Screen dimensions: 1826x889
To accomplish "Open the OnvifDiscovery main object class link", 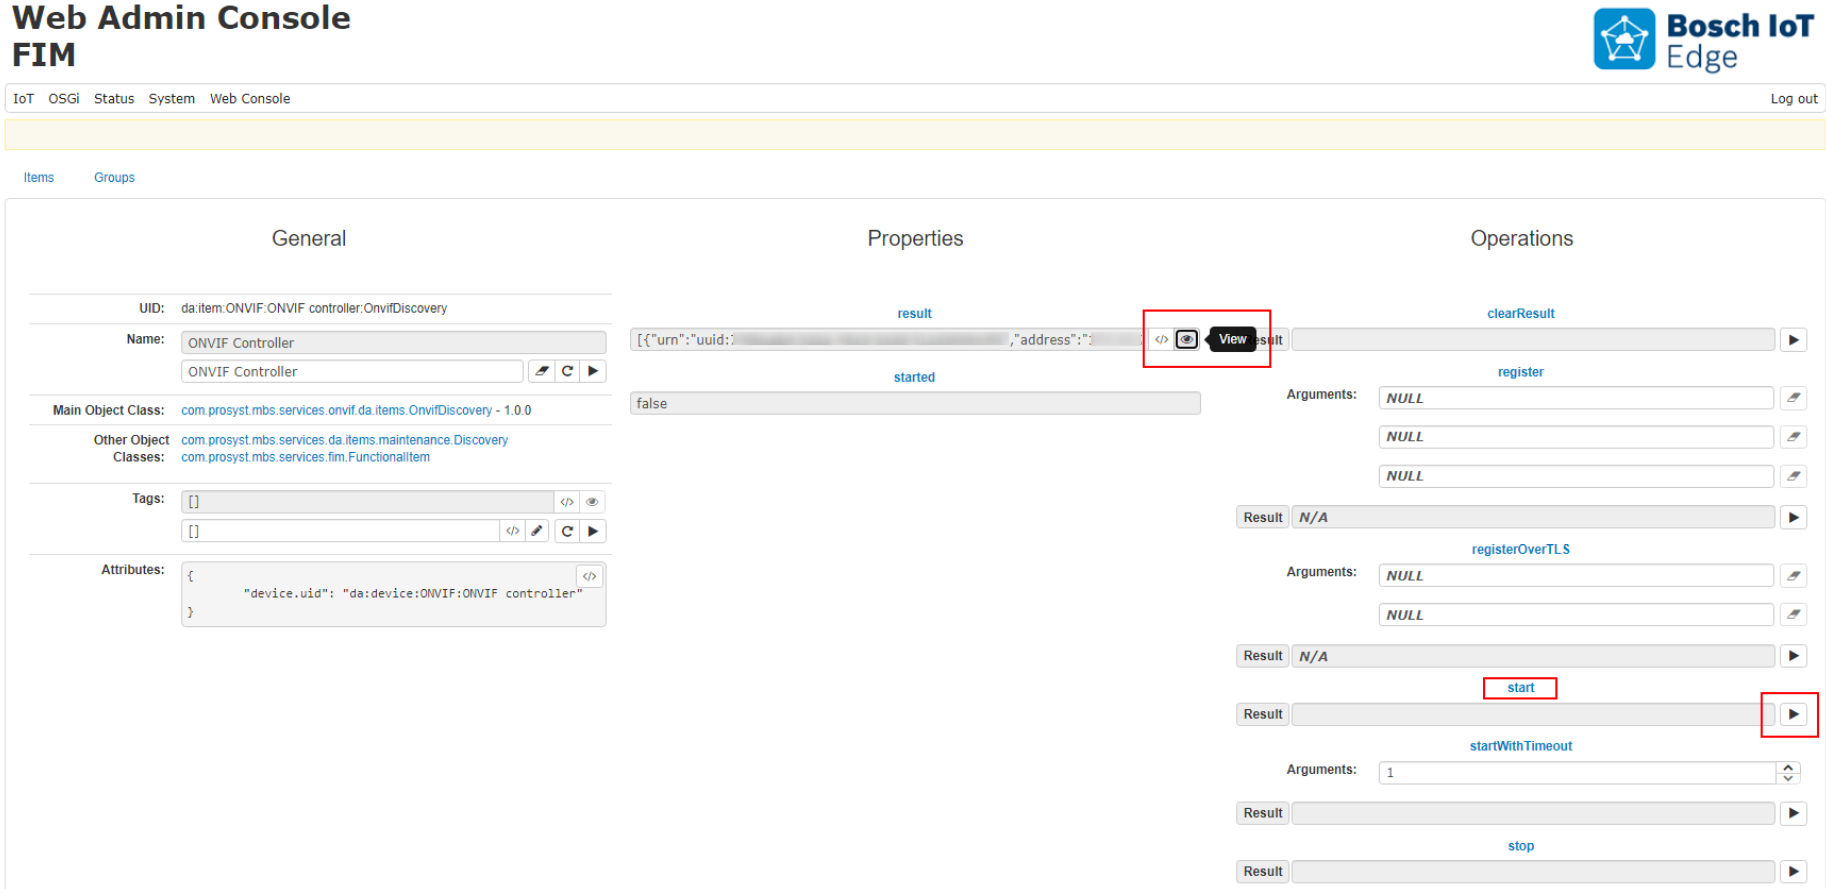I will pyautogui.click(x=336, y=410).
